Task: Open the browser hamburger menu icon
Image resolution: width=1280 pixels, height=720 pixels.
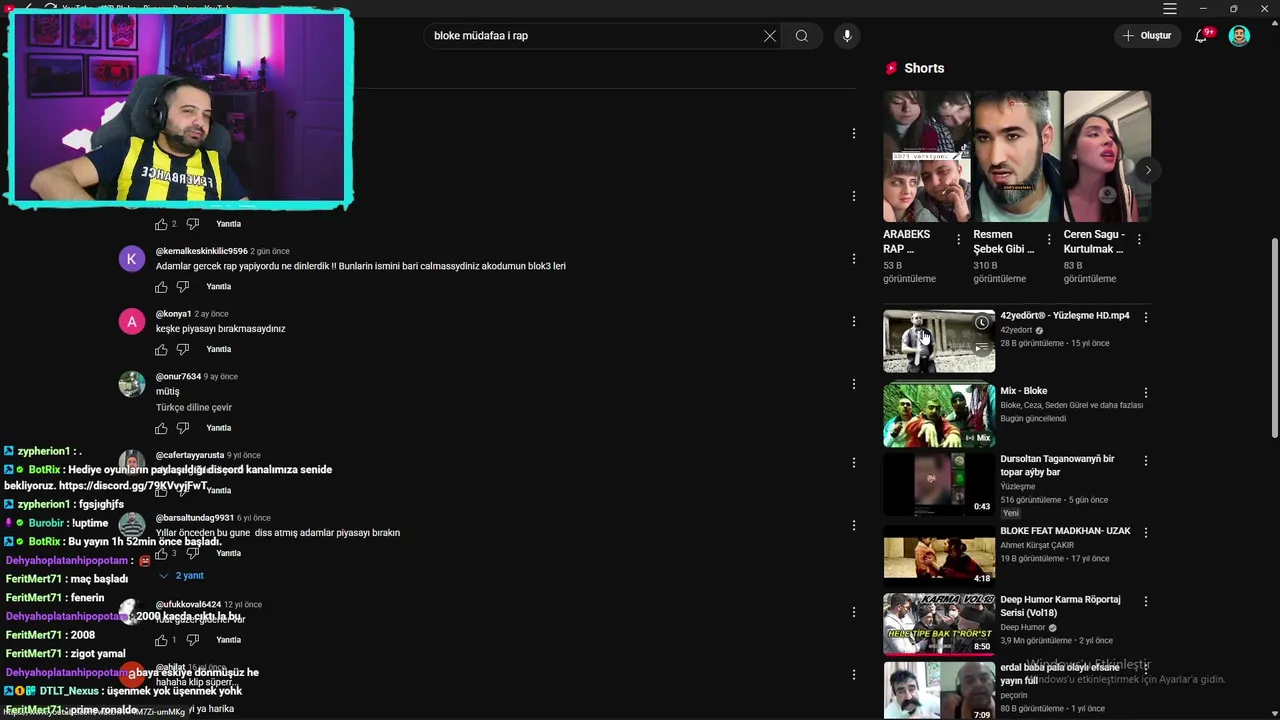Action: [x=1170, y=9]
